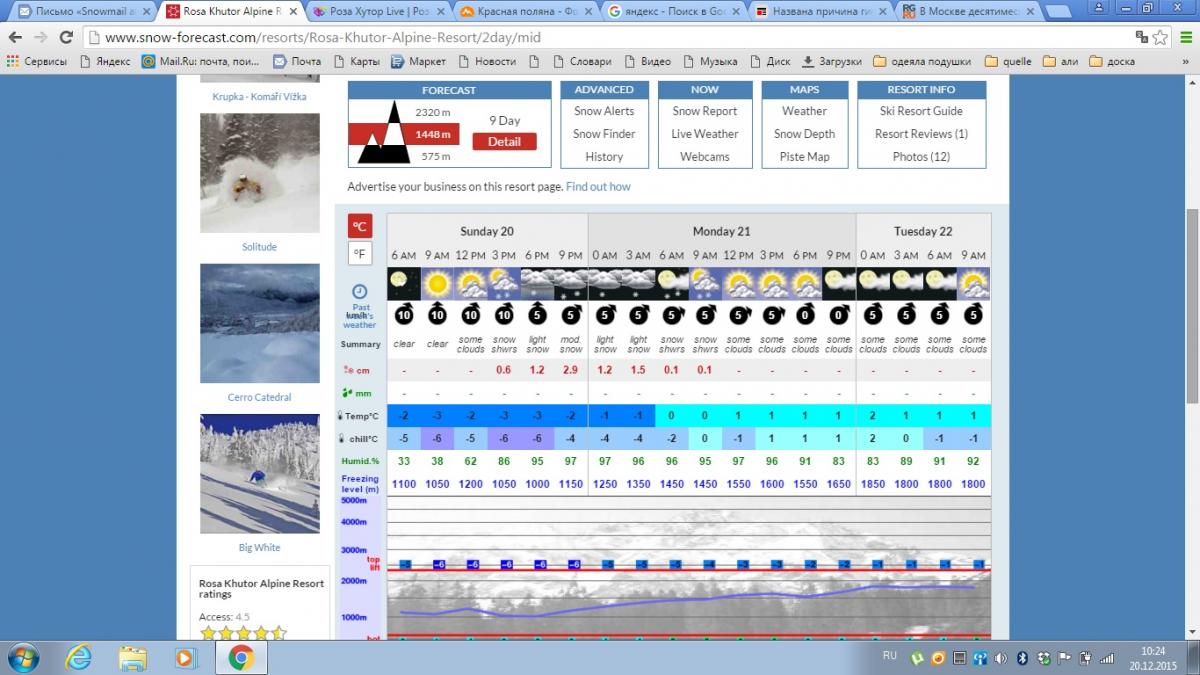
Task: Click the Big White name link
Action: pos(260,548)
